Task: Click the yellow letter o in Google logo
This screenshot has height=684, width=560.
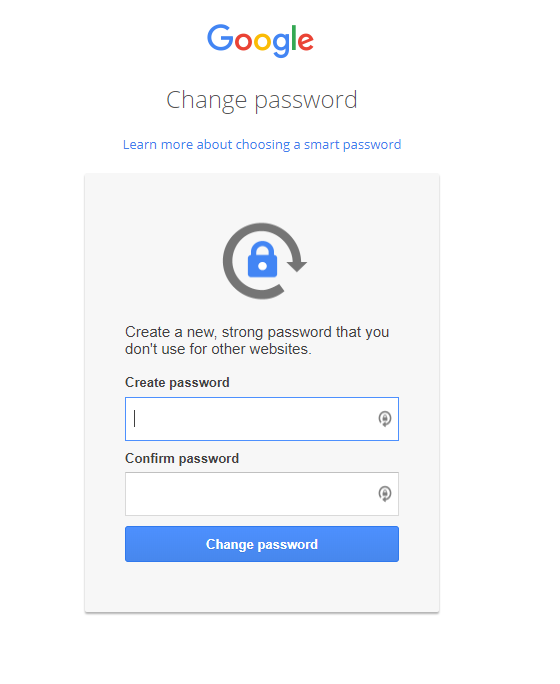Action: click(263, 41)
